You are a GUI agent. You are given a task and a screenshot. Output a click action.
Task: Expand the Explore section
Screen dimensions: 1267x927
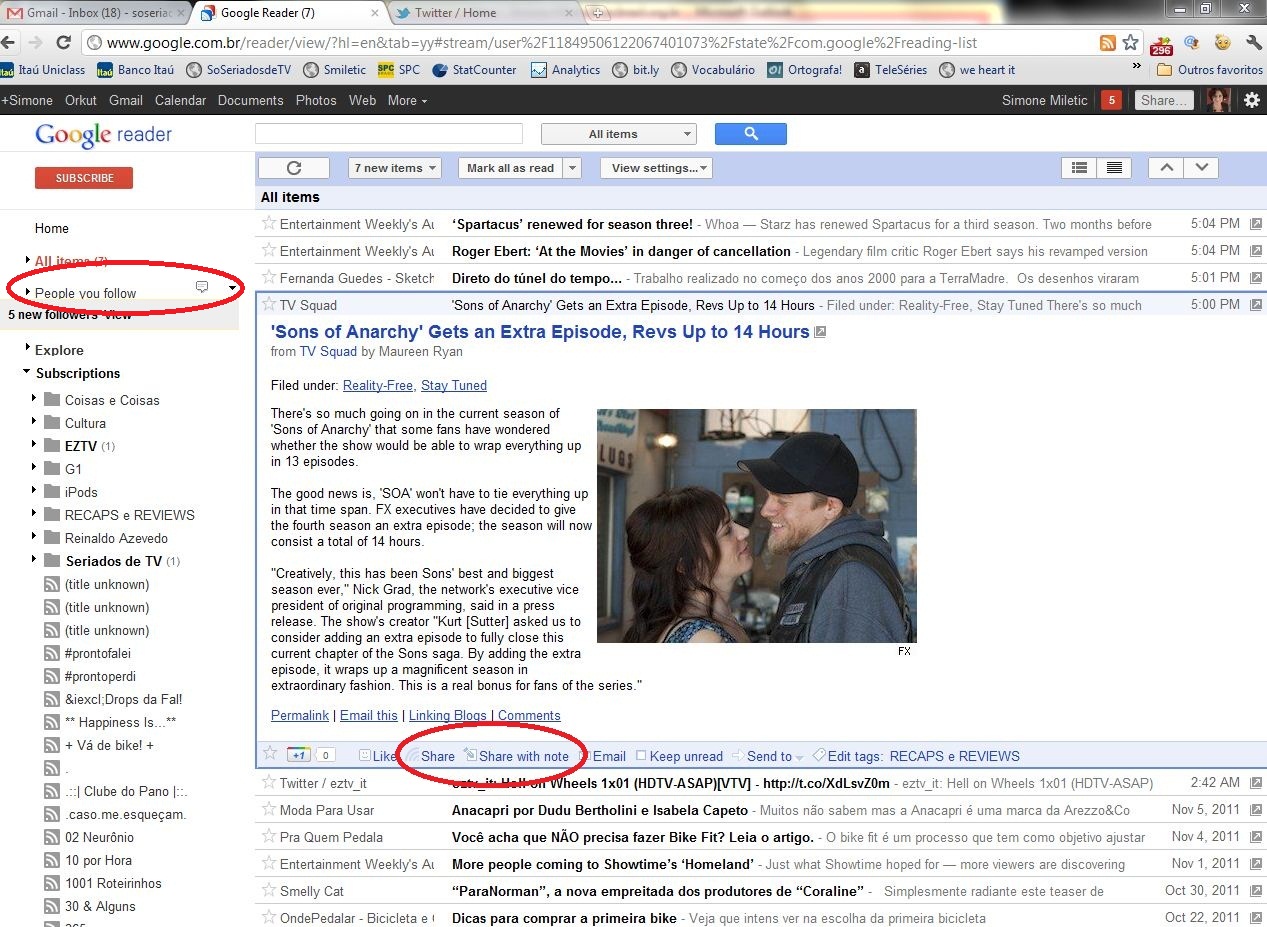pos(26,348)
